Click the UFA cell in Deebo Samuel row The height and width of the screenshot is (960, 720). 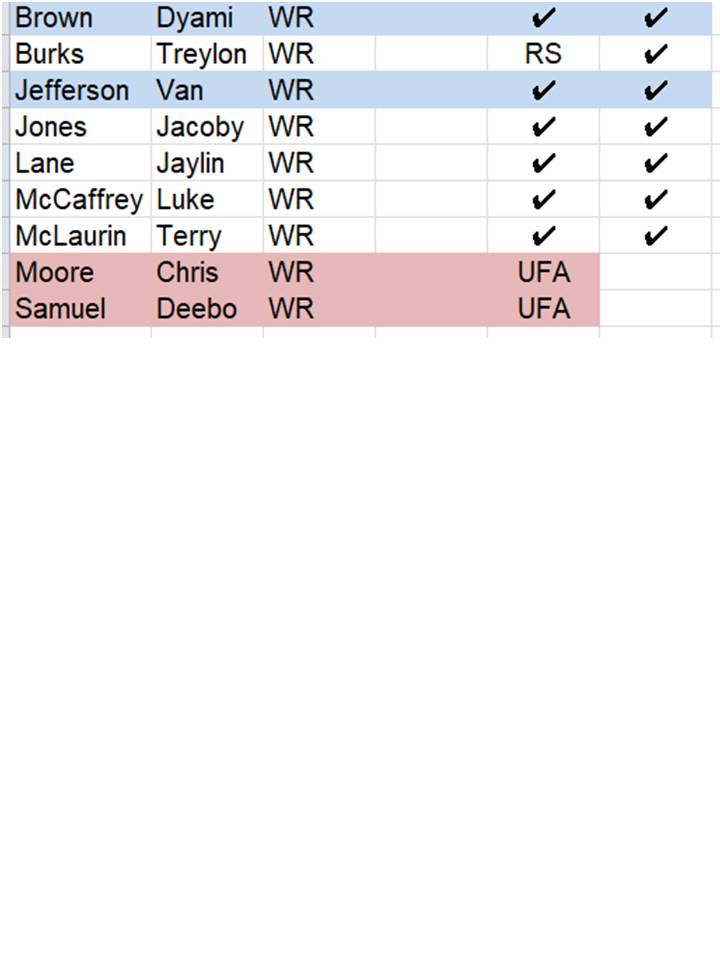(543, 309)
